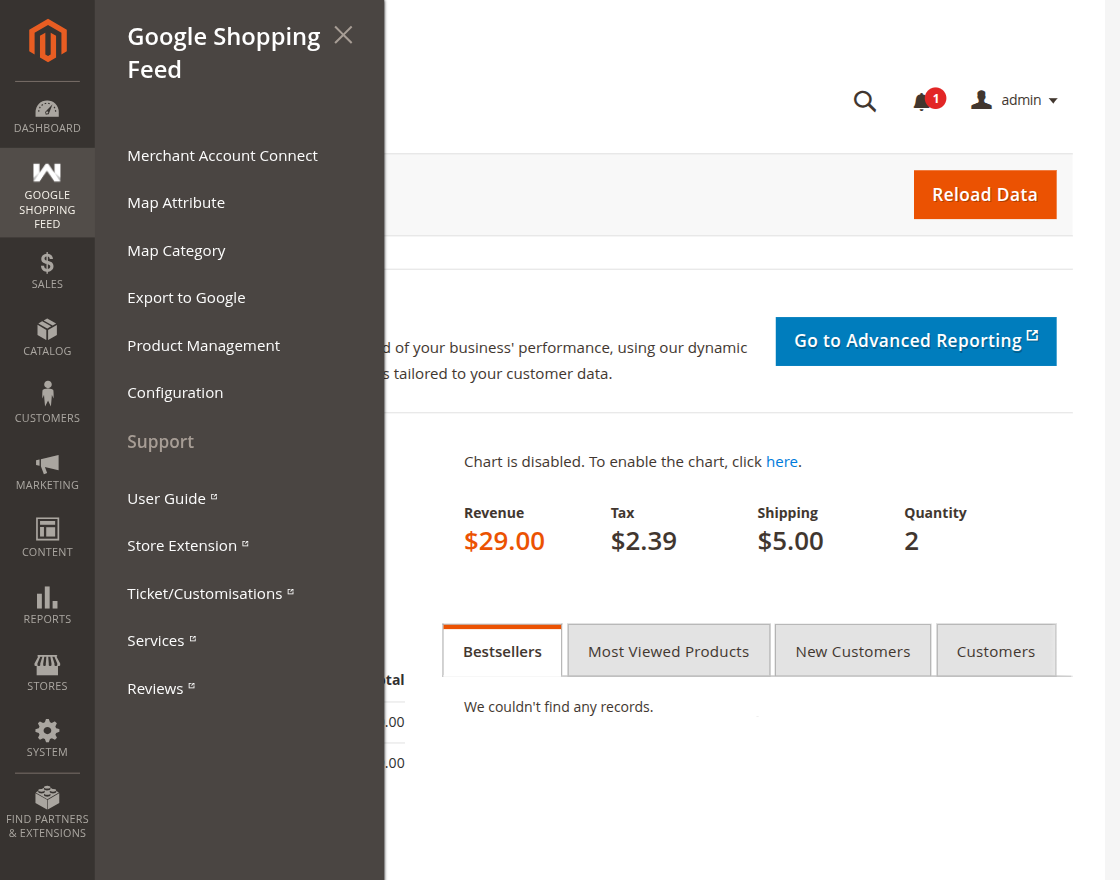Open the Sales dollar icon
The width and height of the screenshot is (1120, 880).
click(47, 262)
